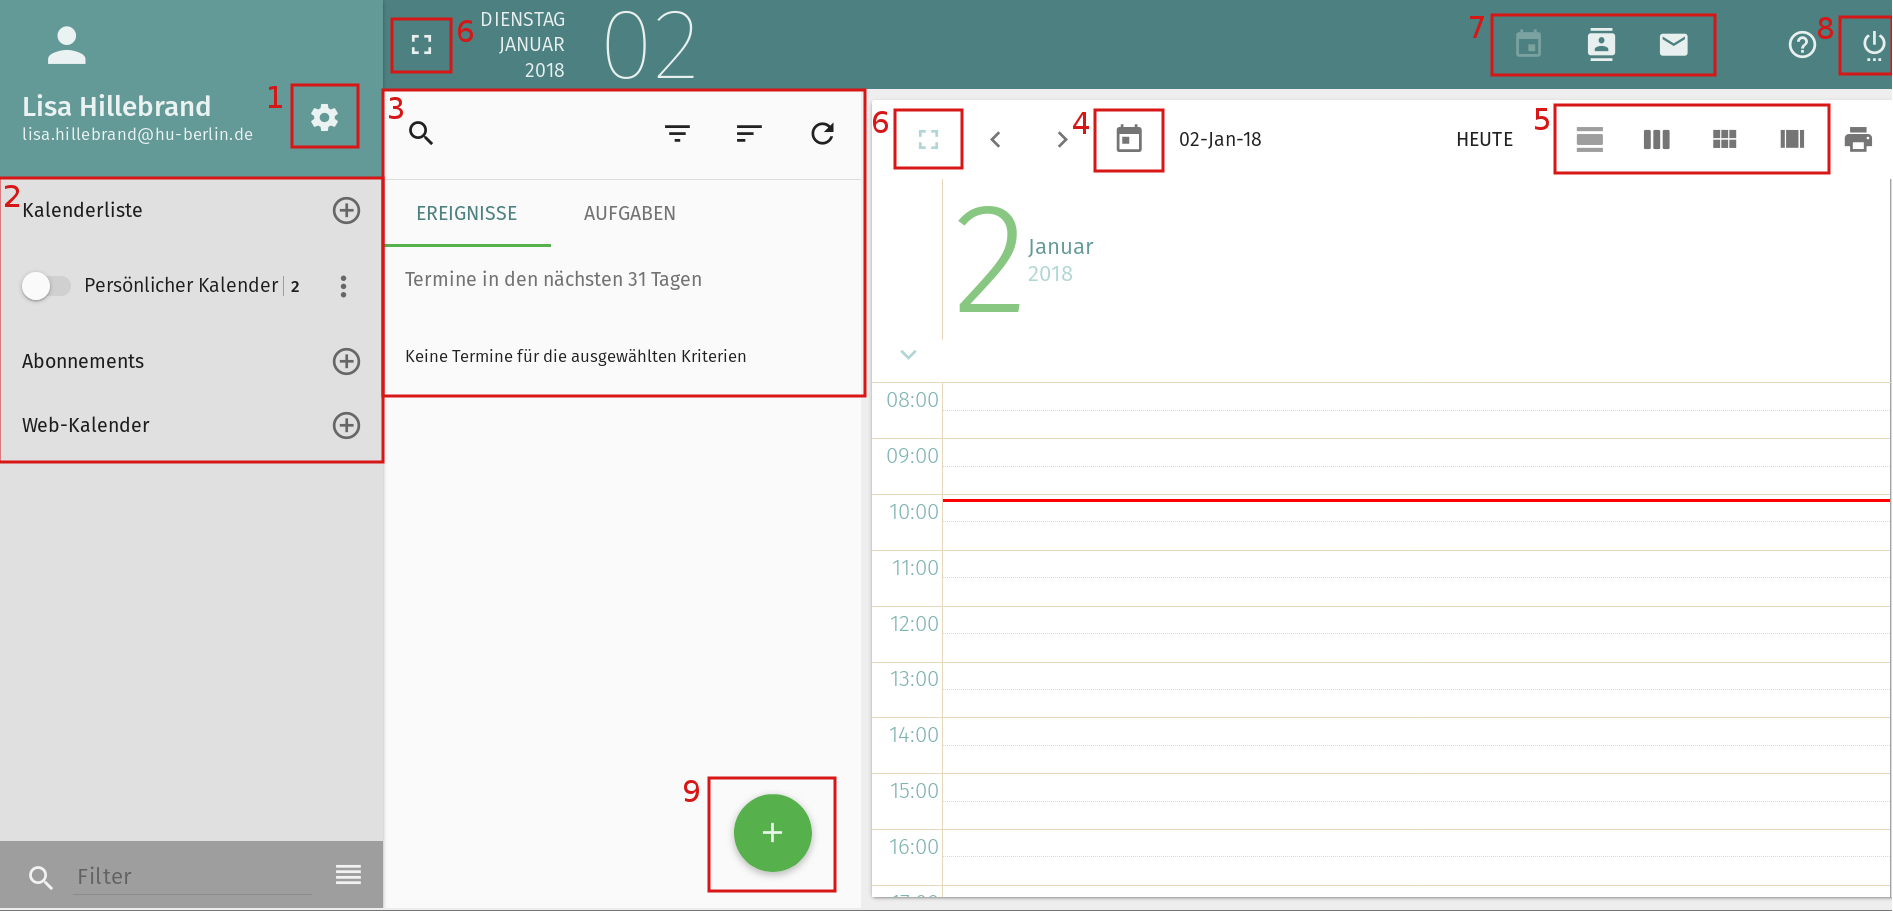Add a new calendar next to Kalenderliste

(x=346, y=210)
